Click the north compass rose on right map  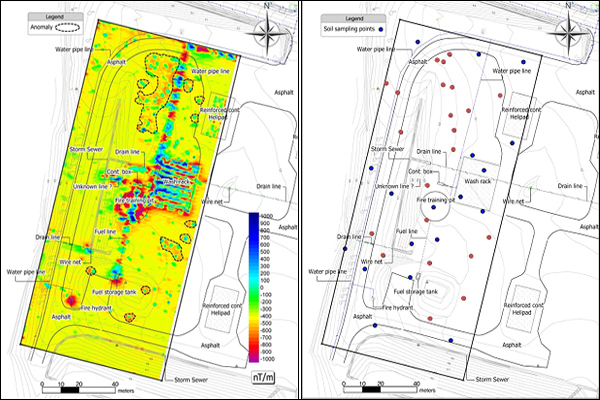[x=570, y=28]
